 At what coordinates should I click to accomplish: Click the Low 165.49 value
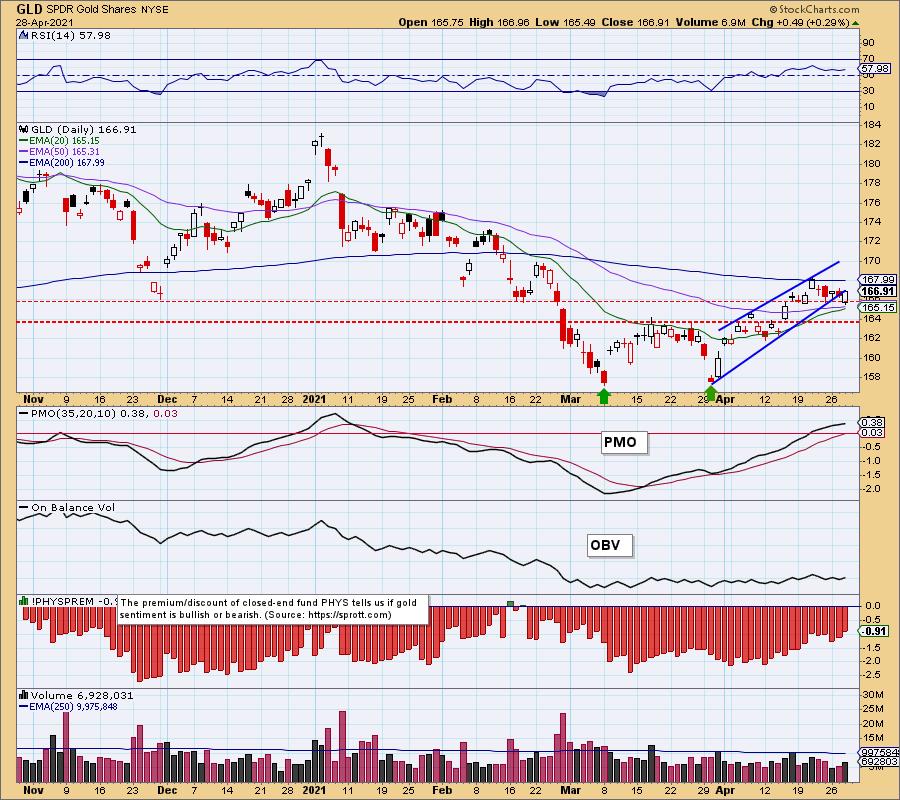[565, 22]
